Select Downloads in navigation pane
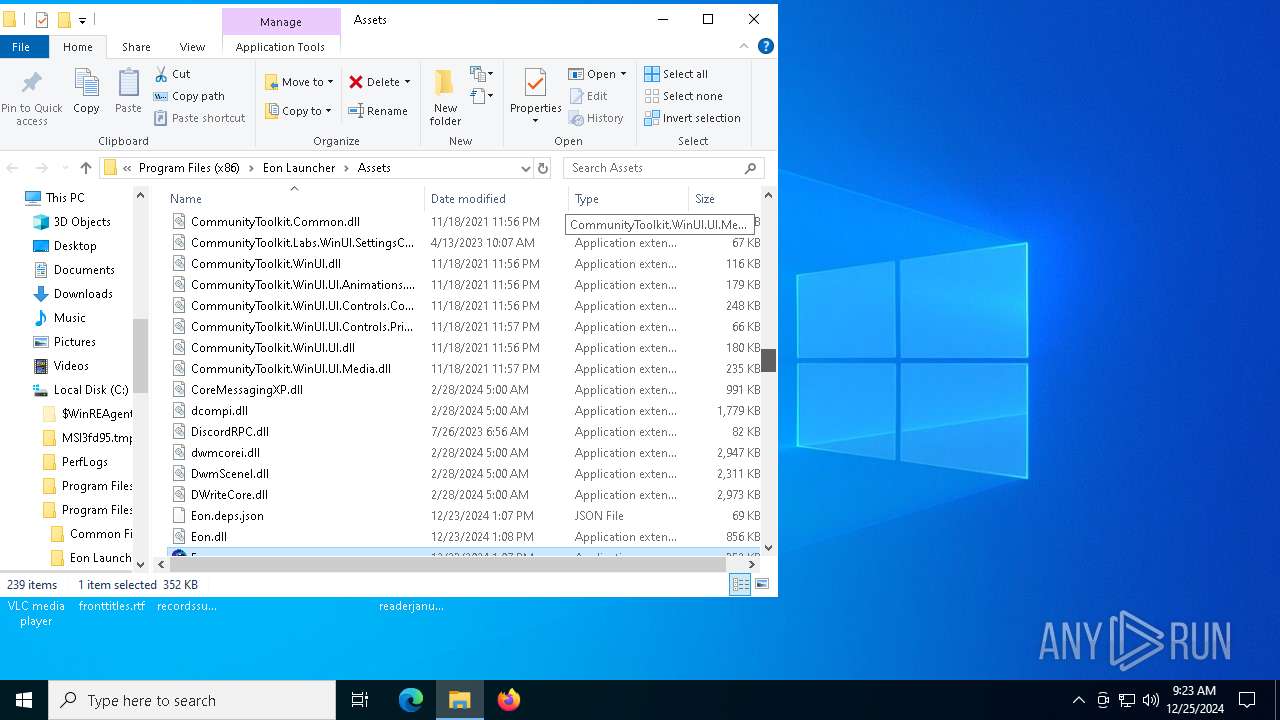1280x720 pixels. 83,294
